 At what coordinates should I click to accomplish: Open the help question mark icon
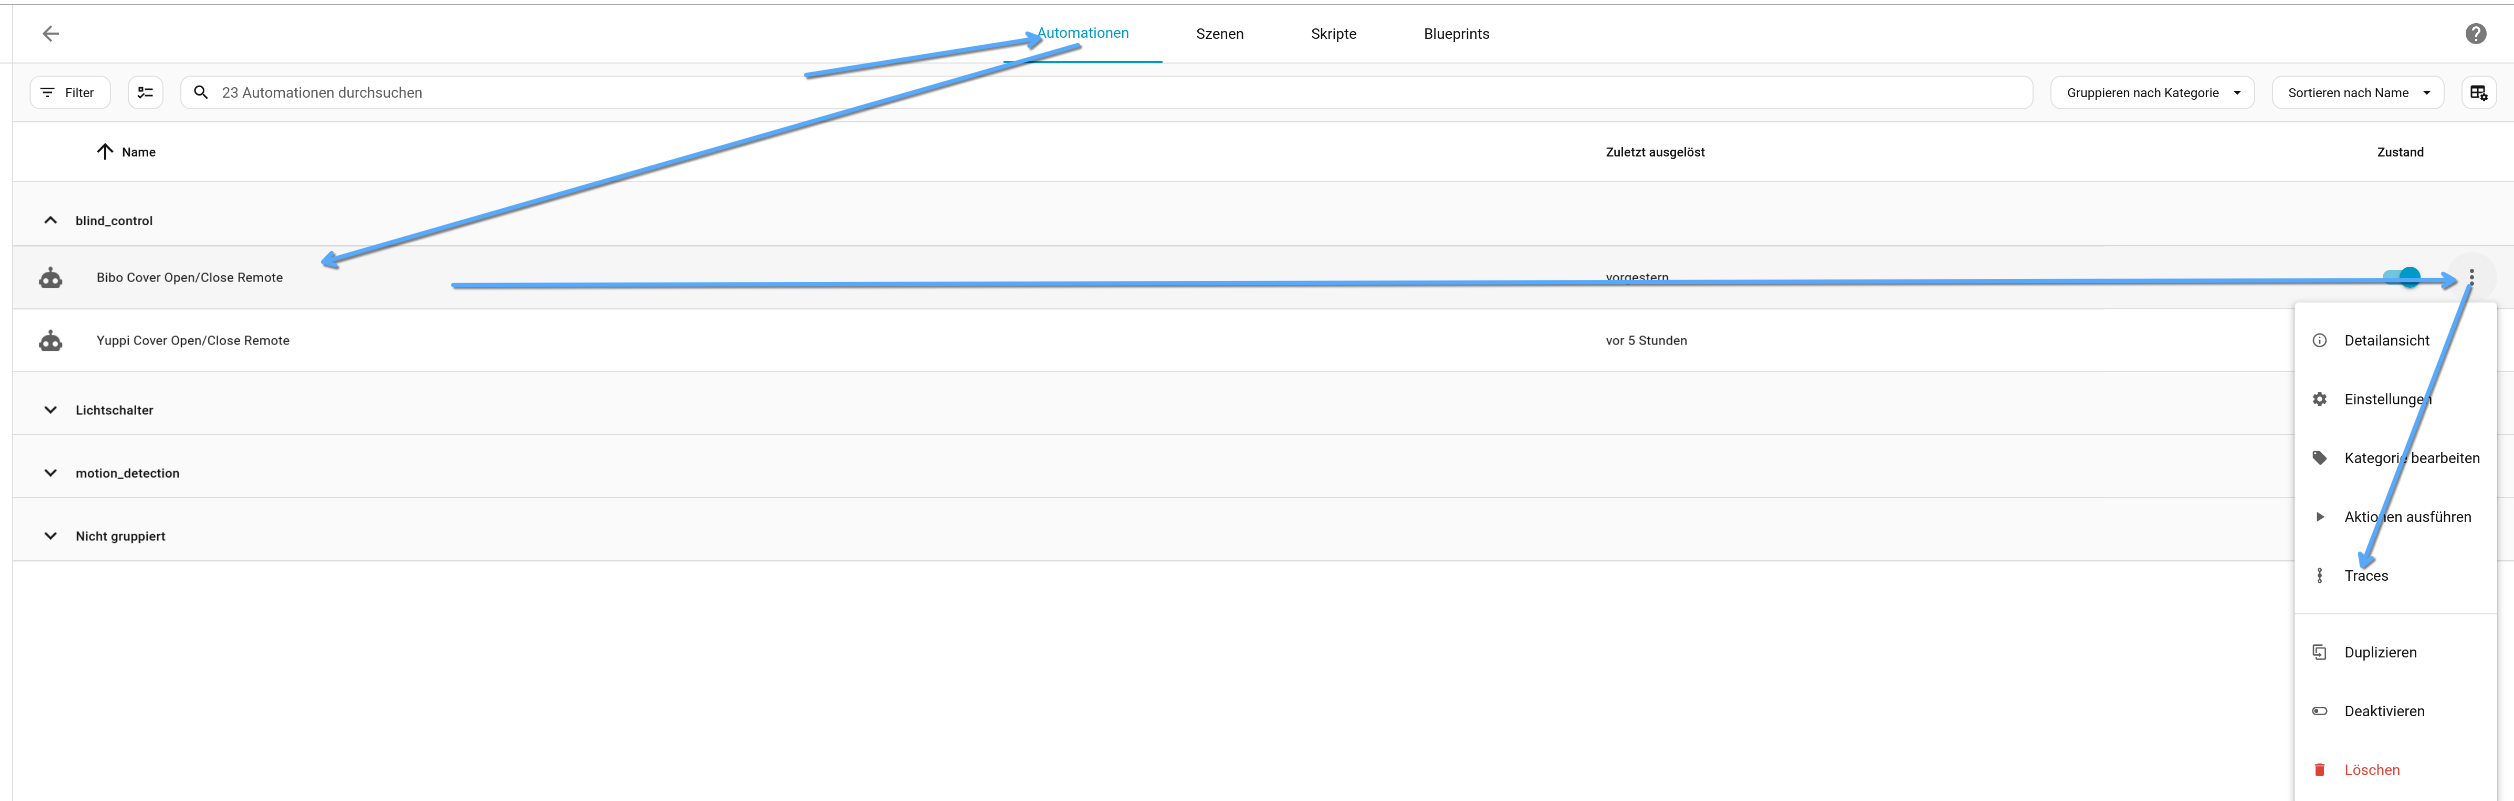pyautogui.click(x=2475, y=34)
